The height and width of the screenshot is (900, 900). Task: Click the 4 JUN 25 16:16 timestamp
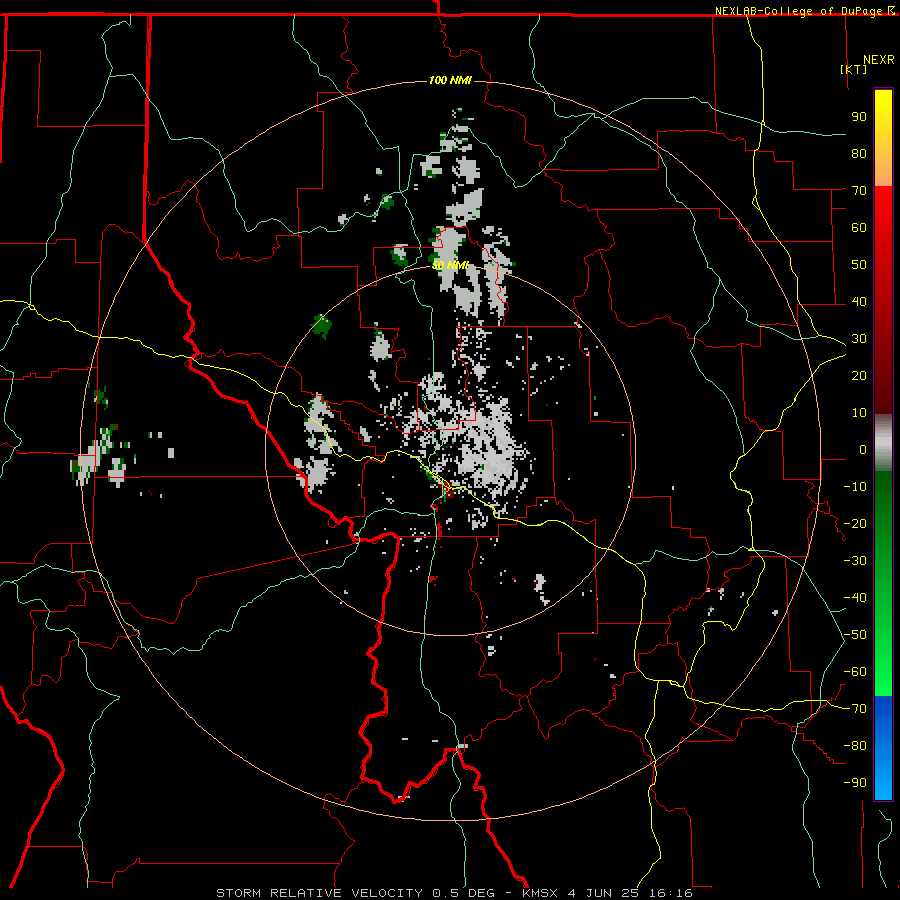(630, 893)
